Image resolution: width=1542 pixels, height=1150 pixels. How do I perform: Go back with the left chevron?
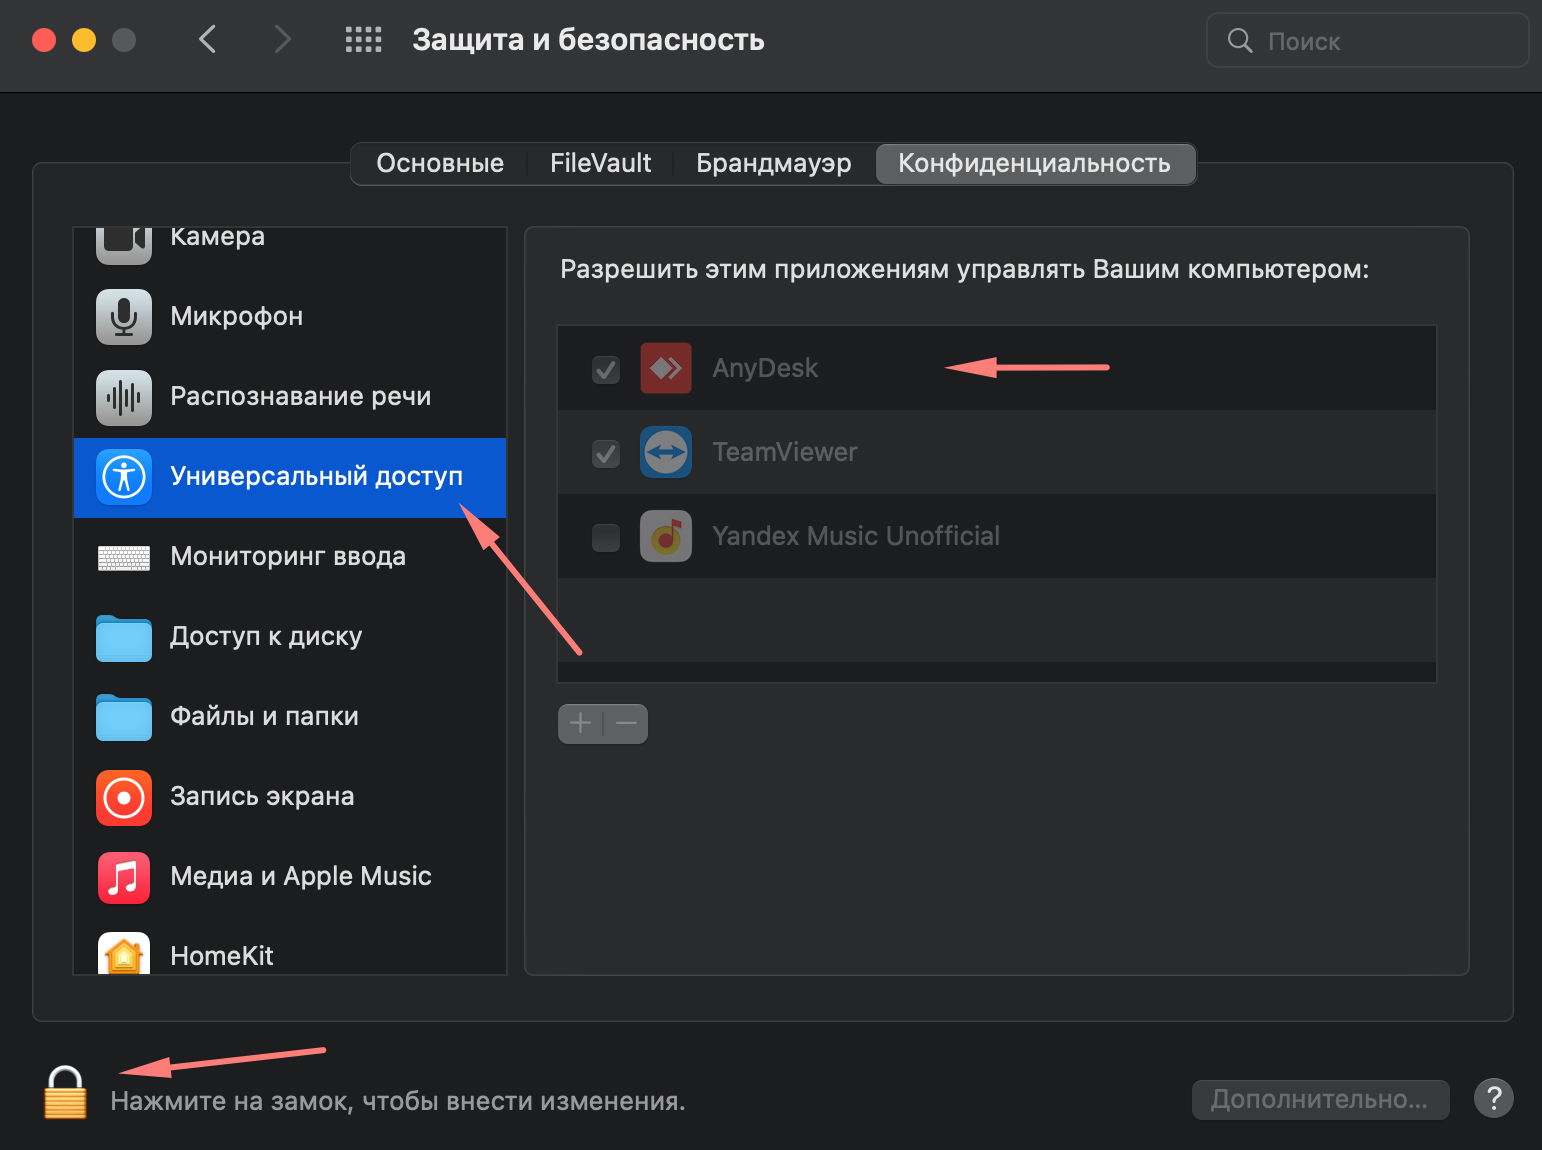pyautogui.click(x=208, y=40)
